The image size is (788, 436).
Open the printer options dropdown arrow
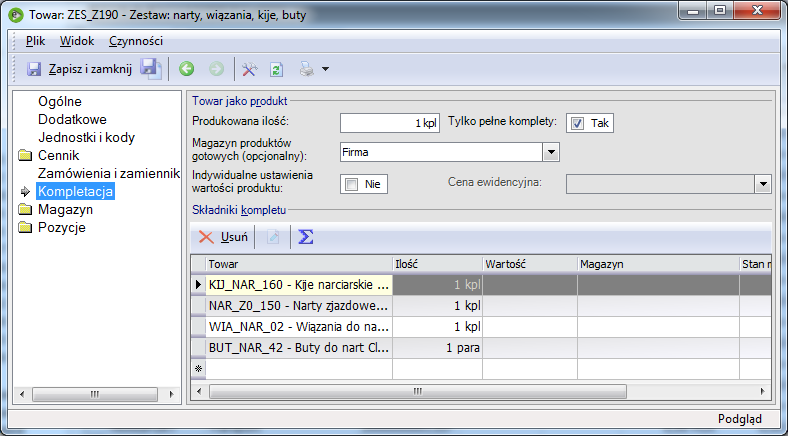pos(326,69)
